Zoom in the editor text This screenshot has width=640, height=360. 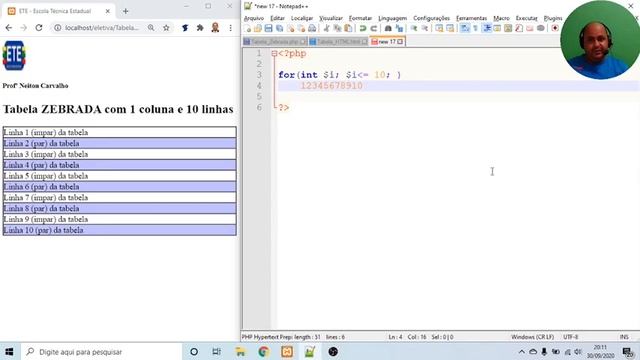tap(413, 28)
